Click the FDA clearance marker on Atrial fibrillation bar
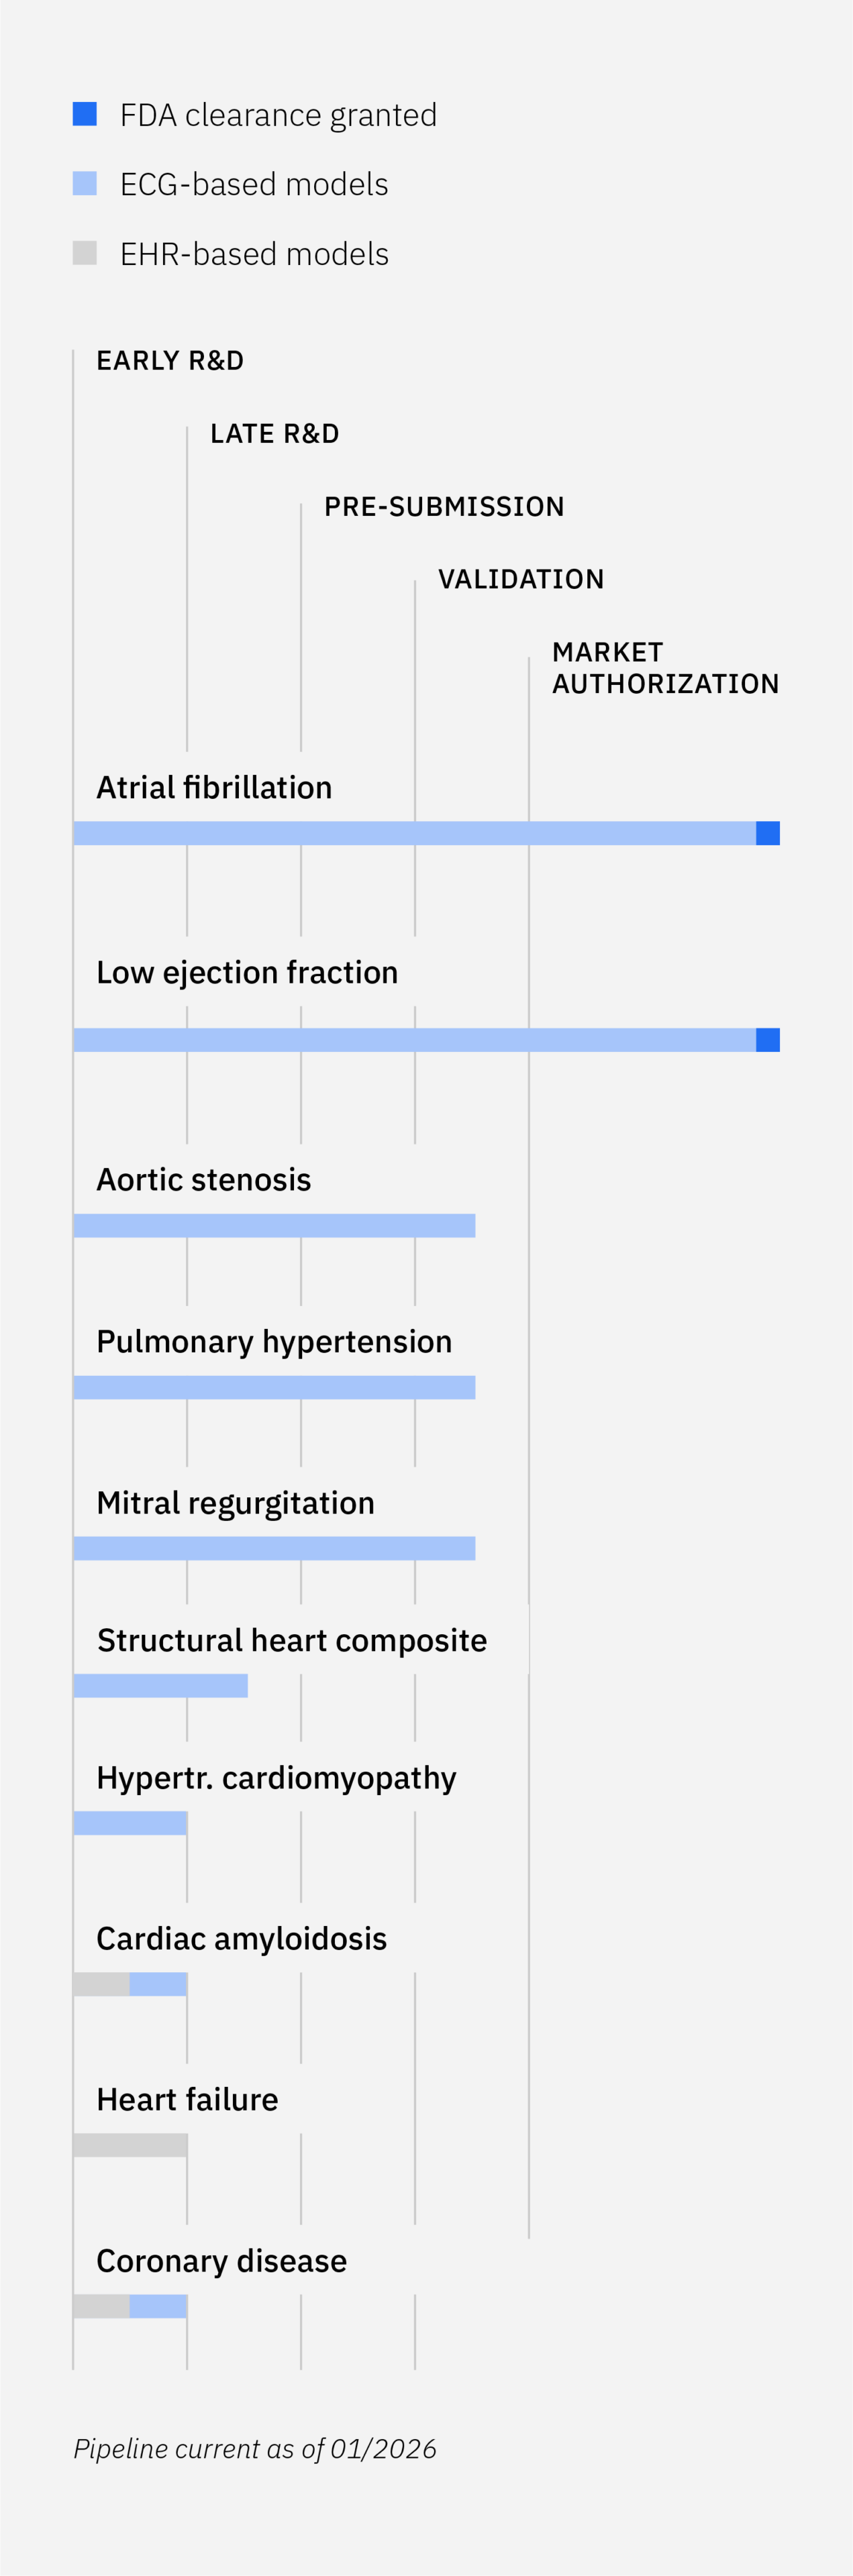Image resolution: width=853 pixels, height=2576 pixels. pyautogui.click(x=768, y=833)
